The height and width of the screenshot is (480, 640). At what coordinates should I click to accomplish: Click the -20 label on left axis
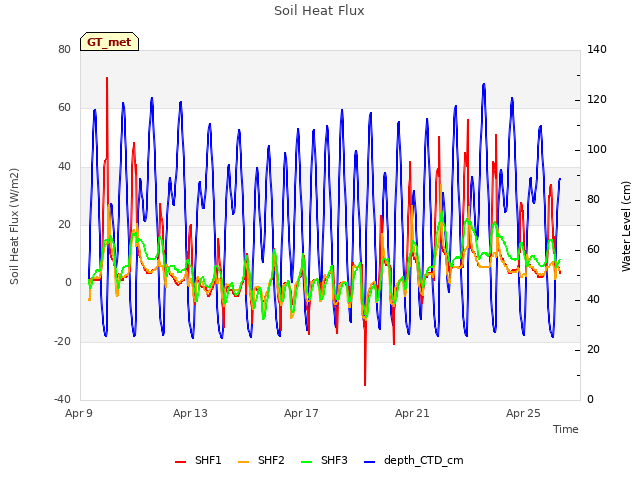click(62, 341)
